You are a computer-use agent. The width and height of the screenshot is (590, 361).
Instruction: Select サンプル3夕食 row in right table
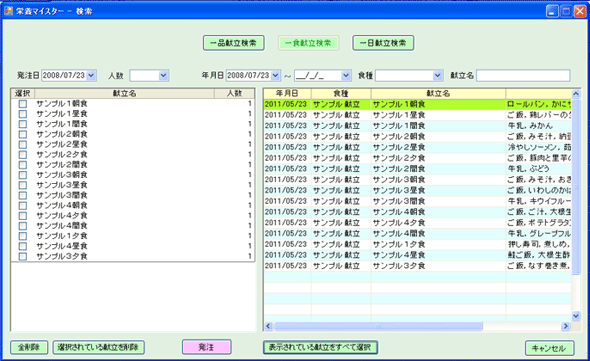[x=417, y=266]
